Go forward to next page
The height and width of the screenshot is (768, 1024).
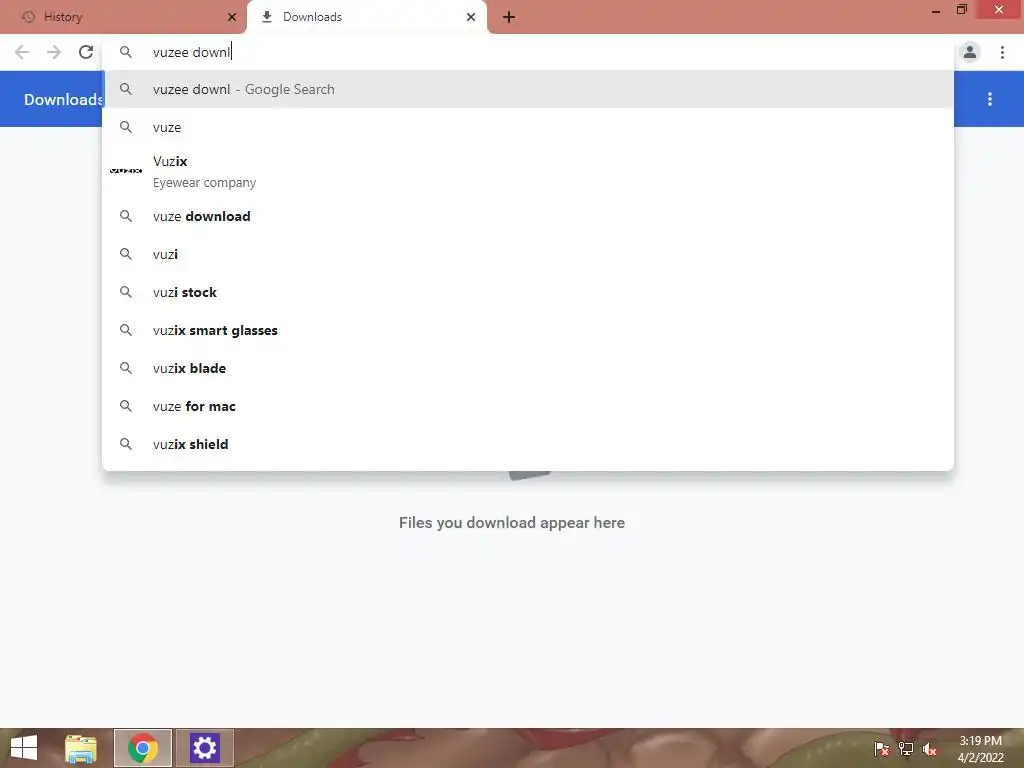tap(54, 52)
